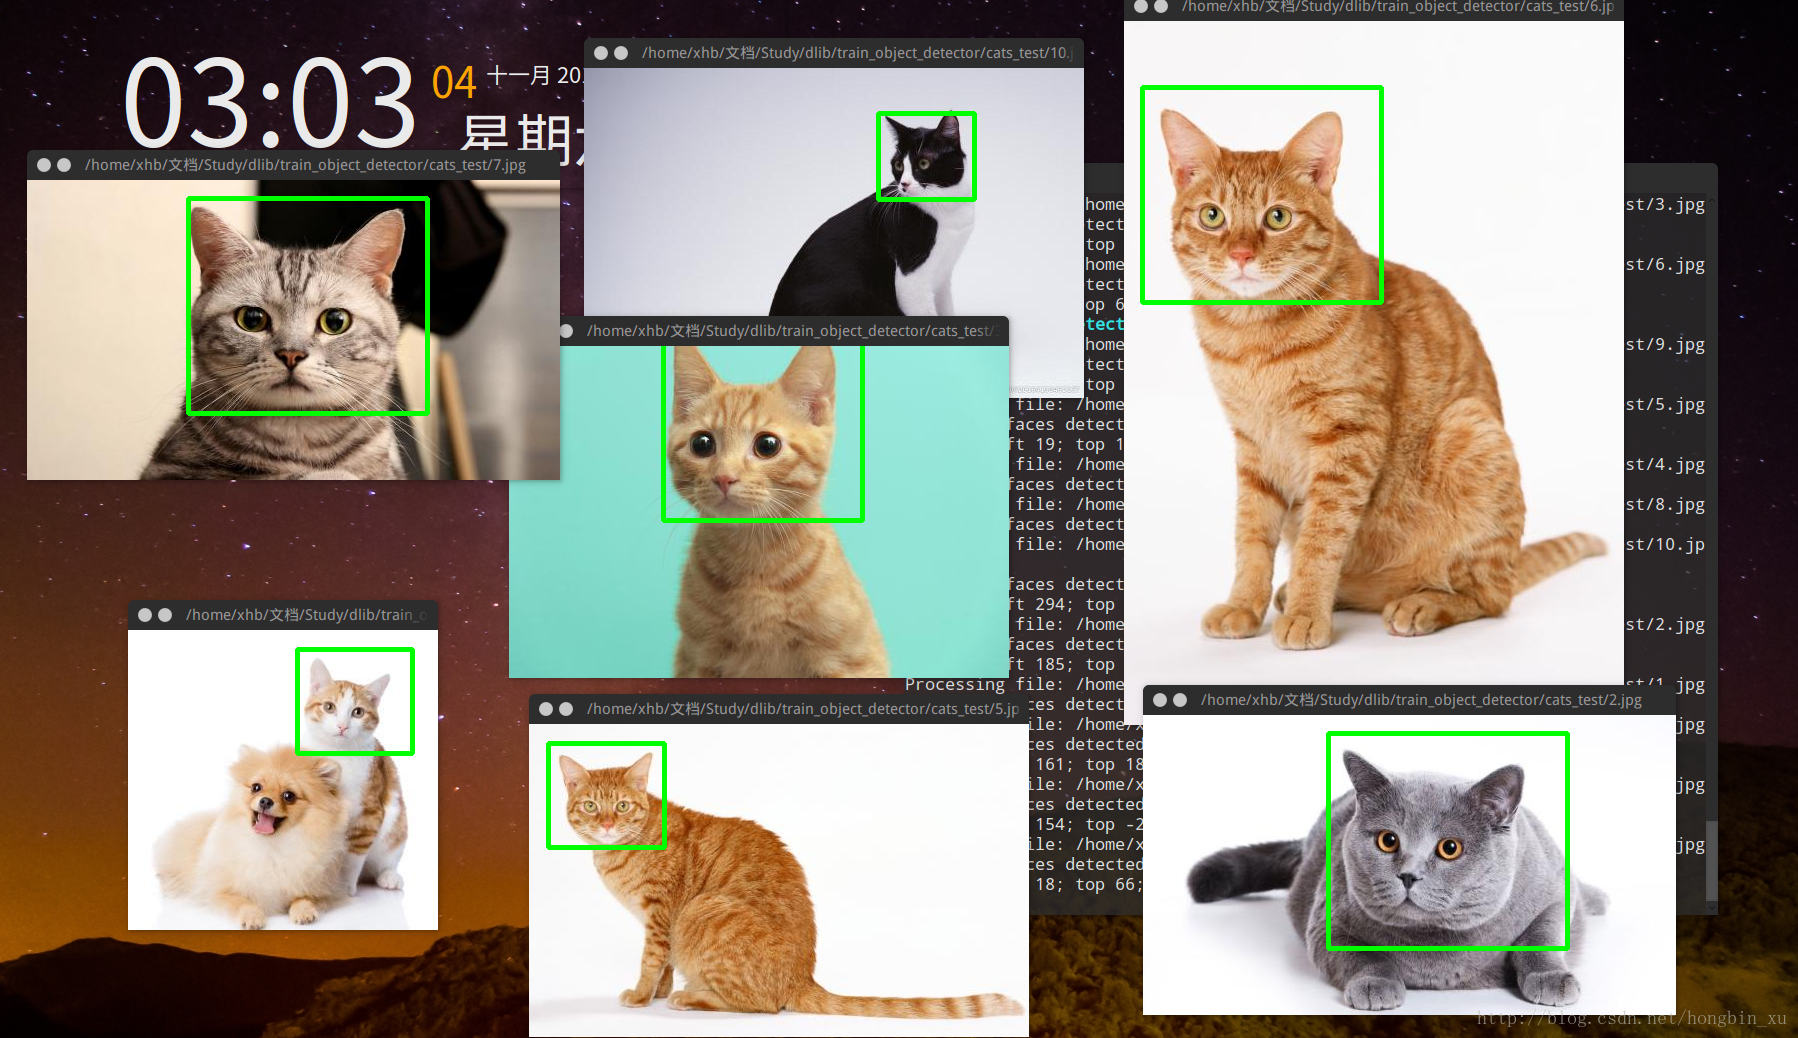The height and width of the screenshot is (1038, 1798).
Task: Click the terminal window scrollbar handle
Action: point(1711,860)
